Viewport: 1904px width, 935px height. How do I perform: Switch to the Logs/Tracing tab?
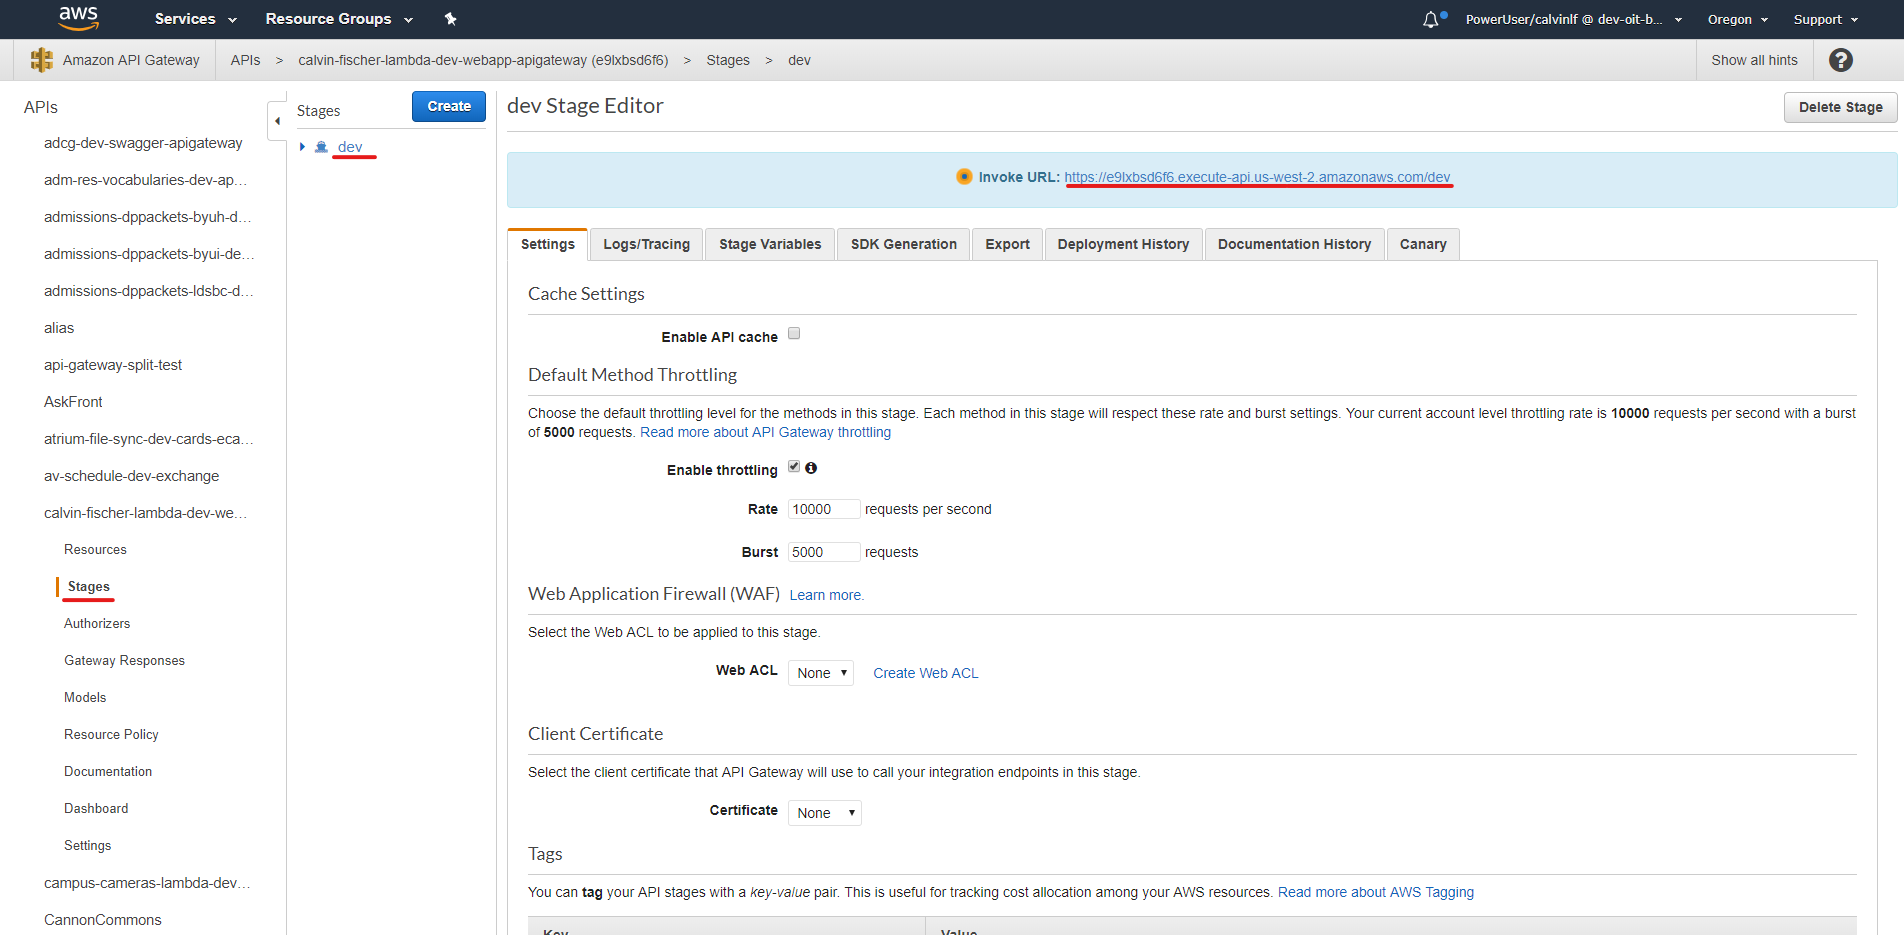click(x=646, y=244)
